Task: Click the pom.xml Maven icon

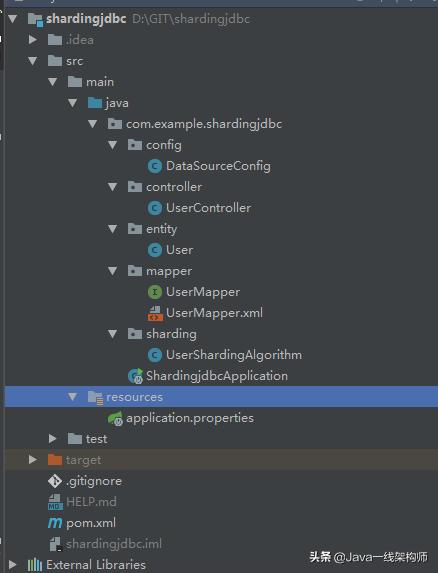Action: pyautogui.click(x=55, y=523)
